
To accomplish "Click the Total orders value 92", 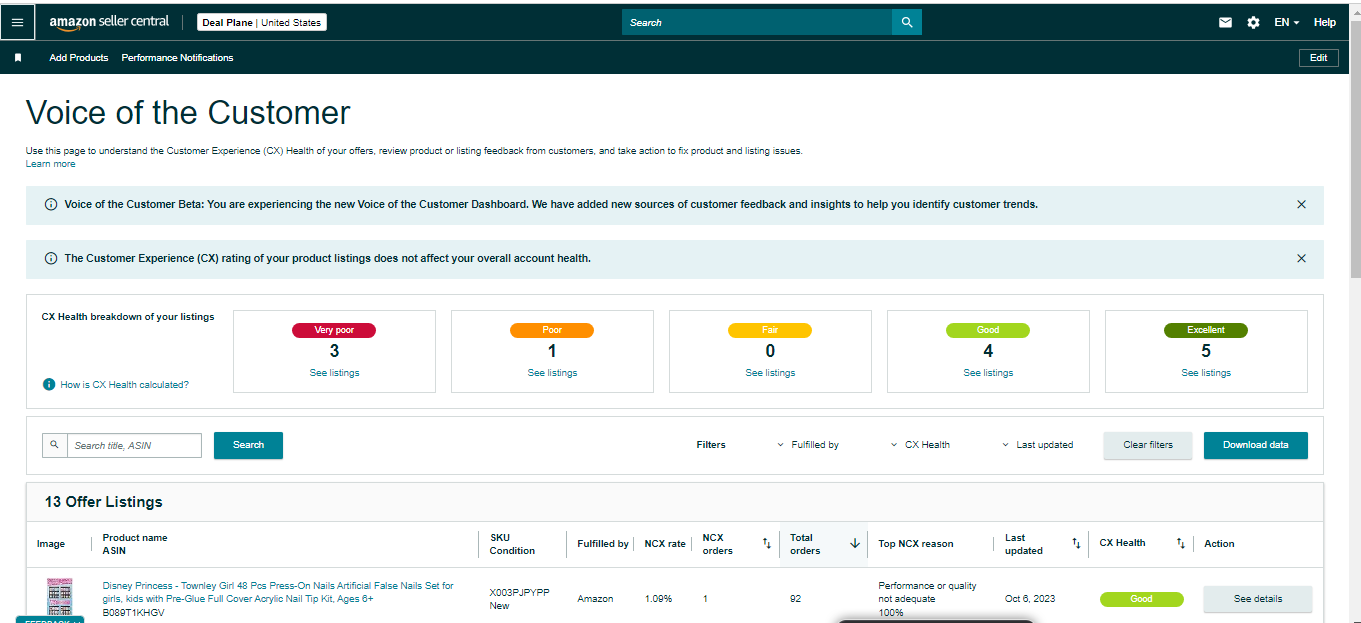I will pyautogui.click(x=796, y=599).
